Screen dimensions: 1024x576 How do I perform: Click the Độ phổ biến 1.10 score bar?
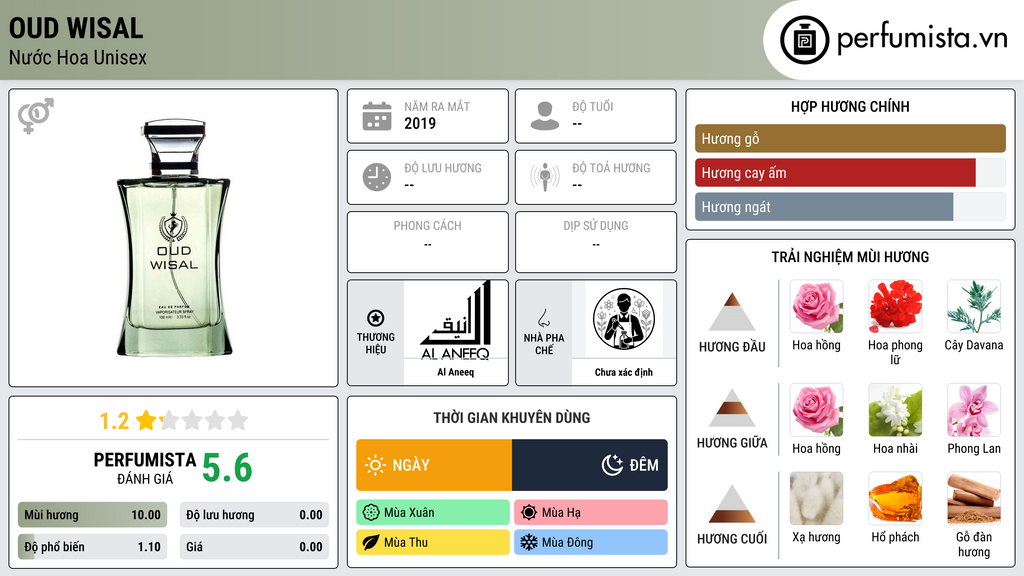coord(92,547)
